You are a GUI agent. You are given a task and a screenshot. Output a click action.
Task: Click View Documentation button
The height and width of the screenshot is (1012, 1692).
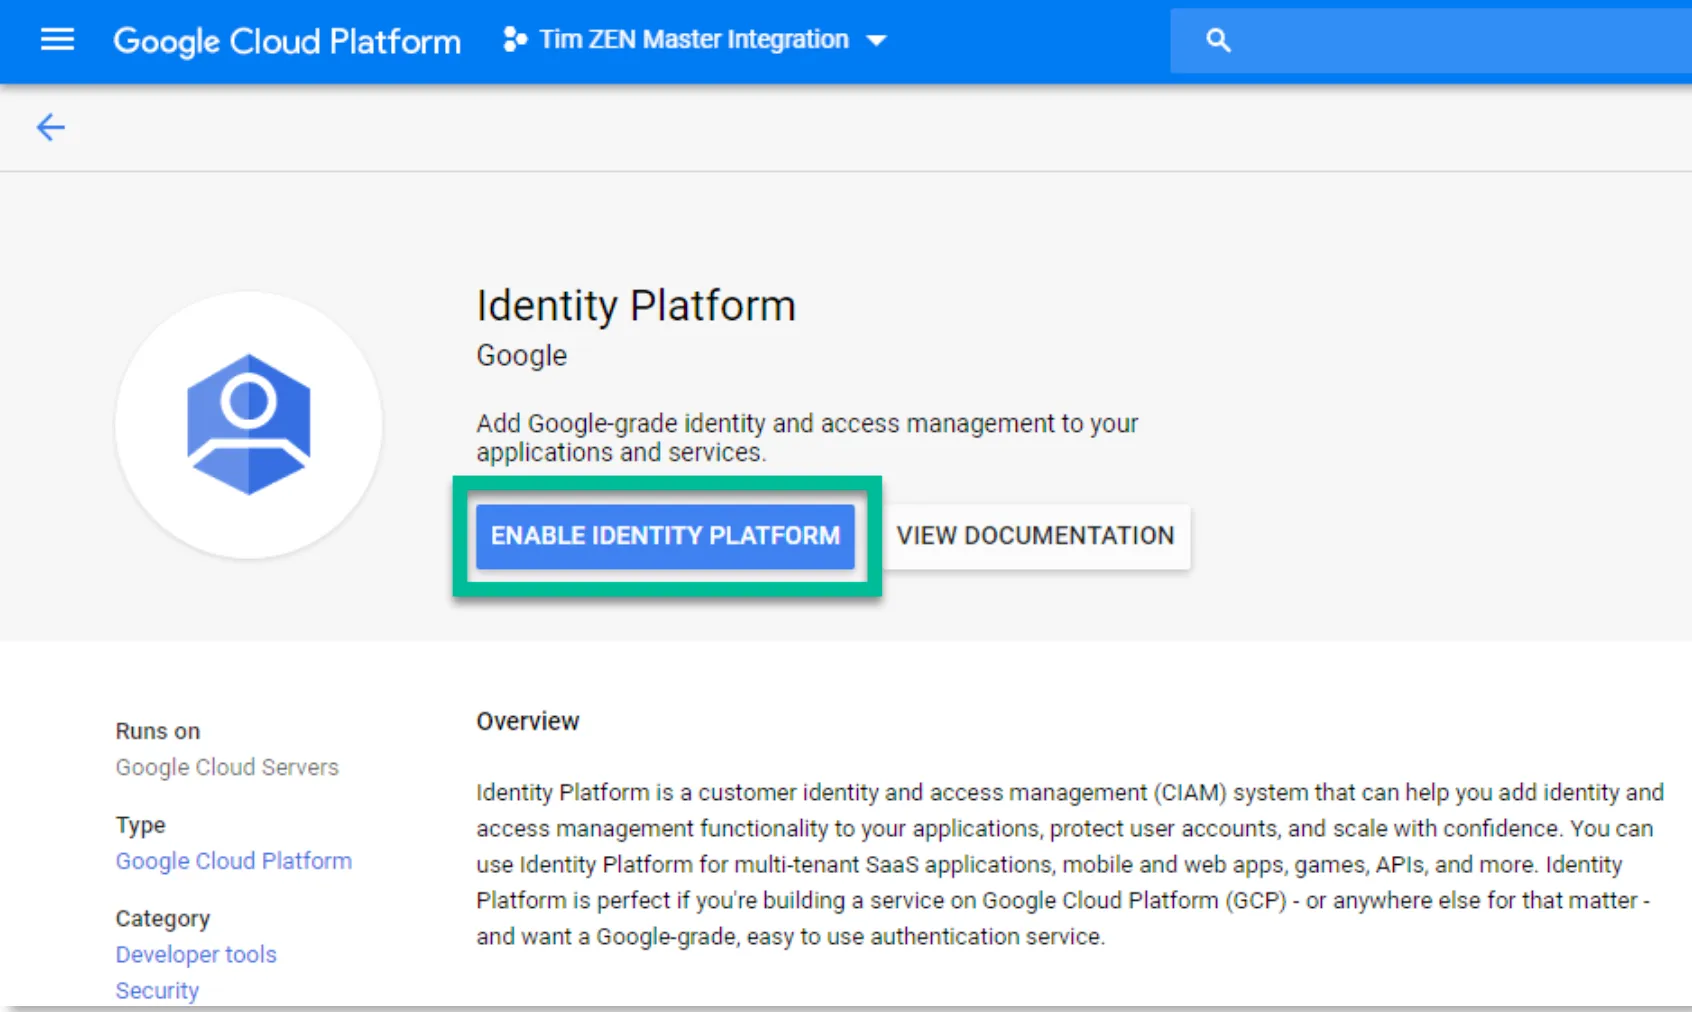point(1035,536)
